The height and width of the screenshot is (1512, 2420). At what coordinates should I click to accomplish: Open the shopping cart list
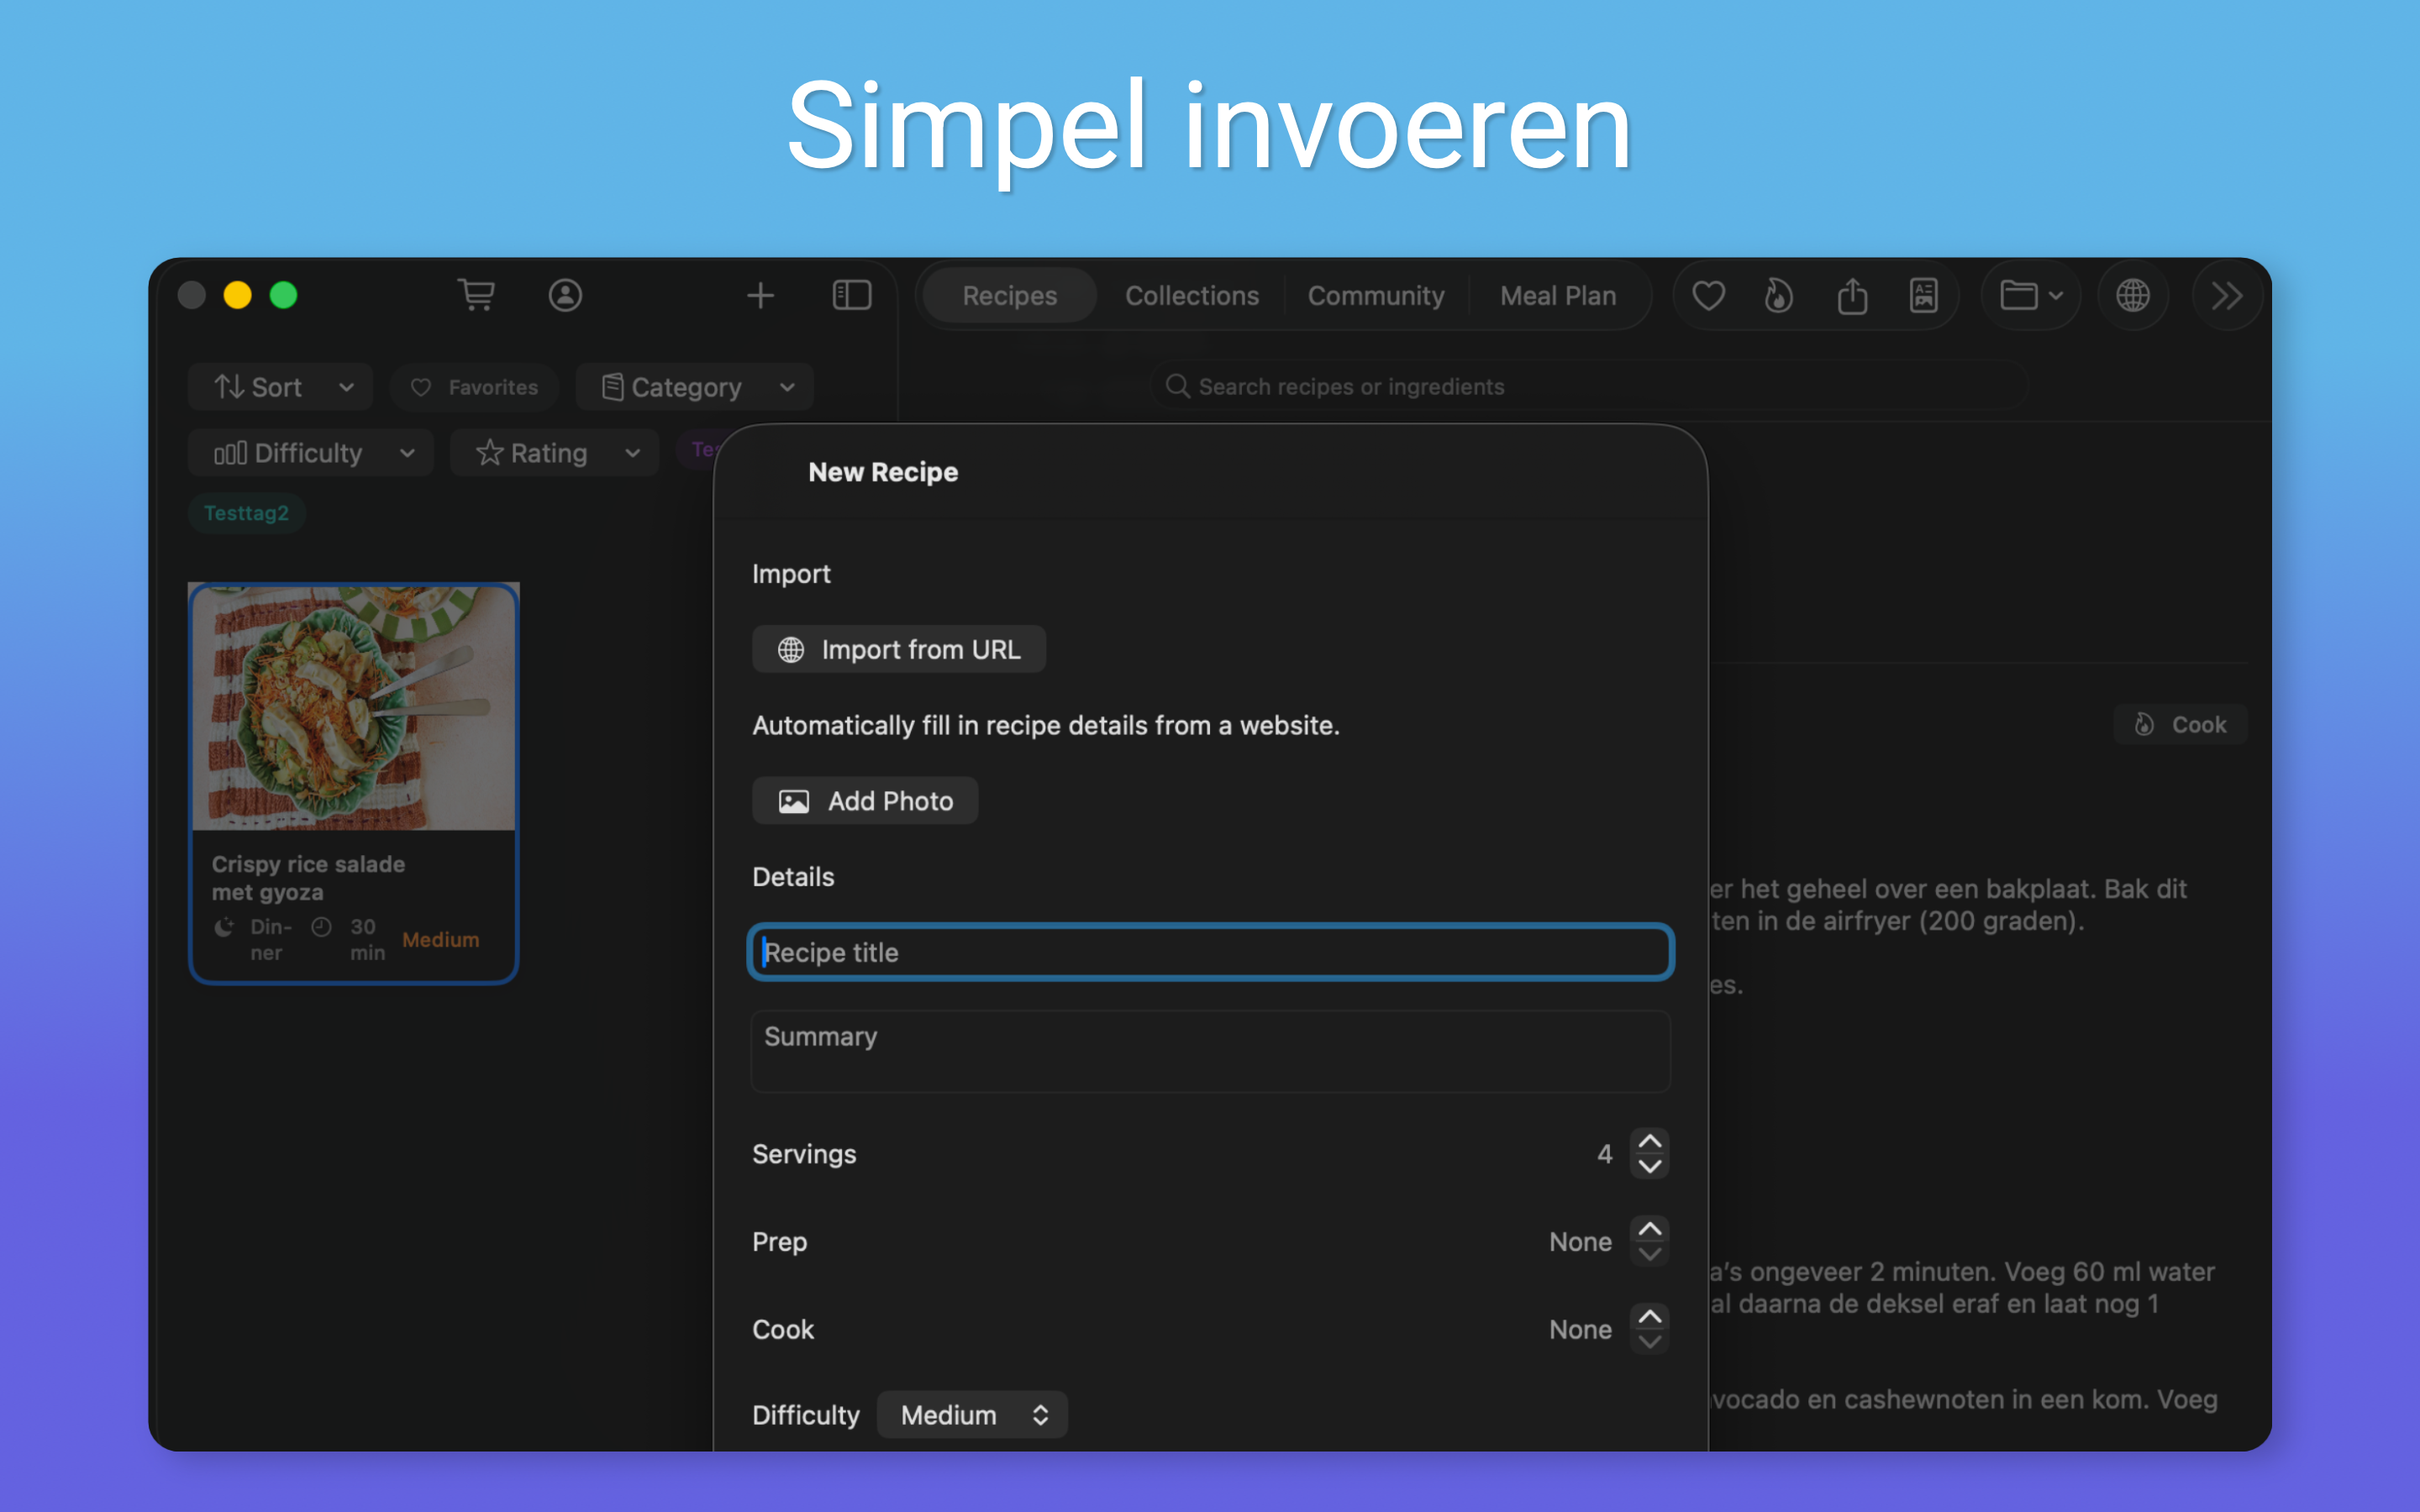(x=476, y=295)
